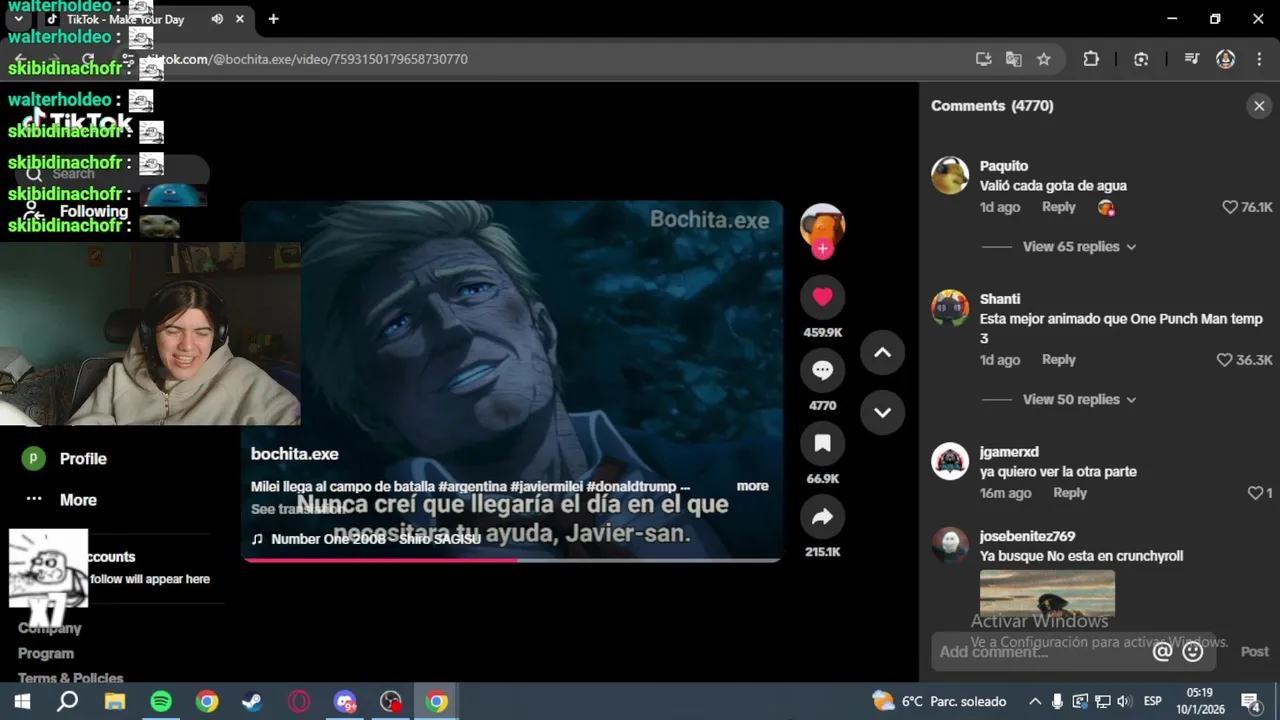Expand View 50 replies under Shanti
Image resolution: width=1280 pixels, height=720 pixels.
coord(1079,399)
